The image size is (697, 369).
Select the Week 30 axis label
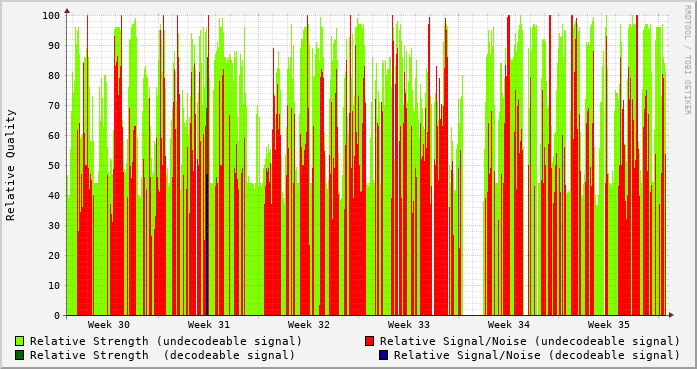coord(109,325)
